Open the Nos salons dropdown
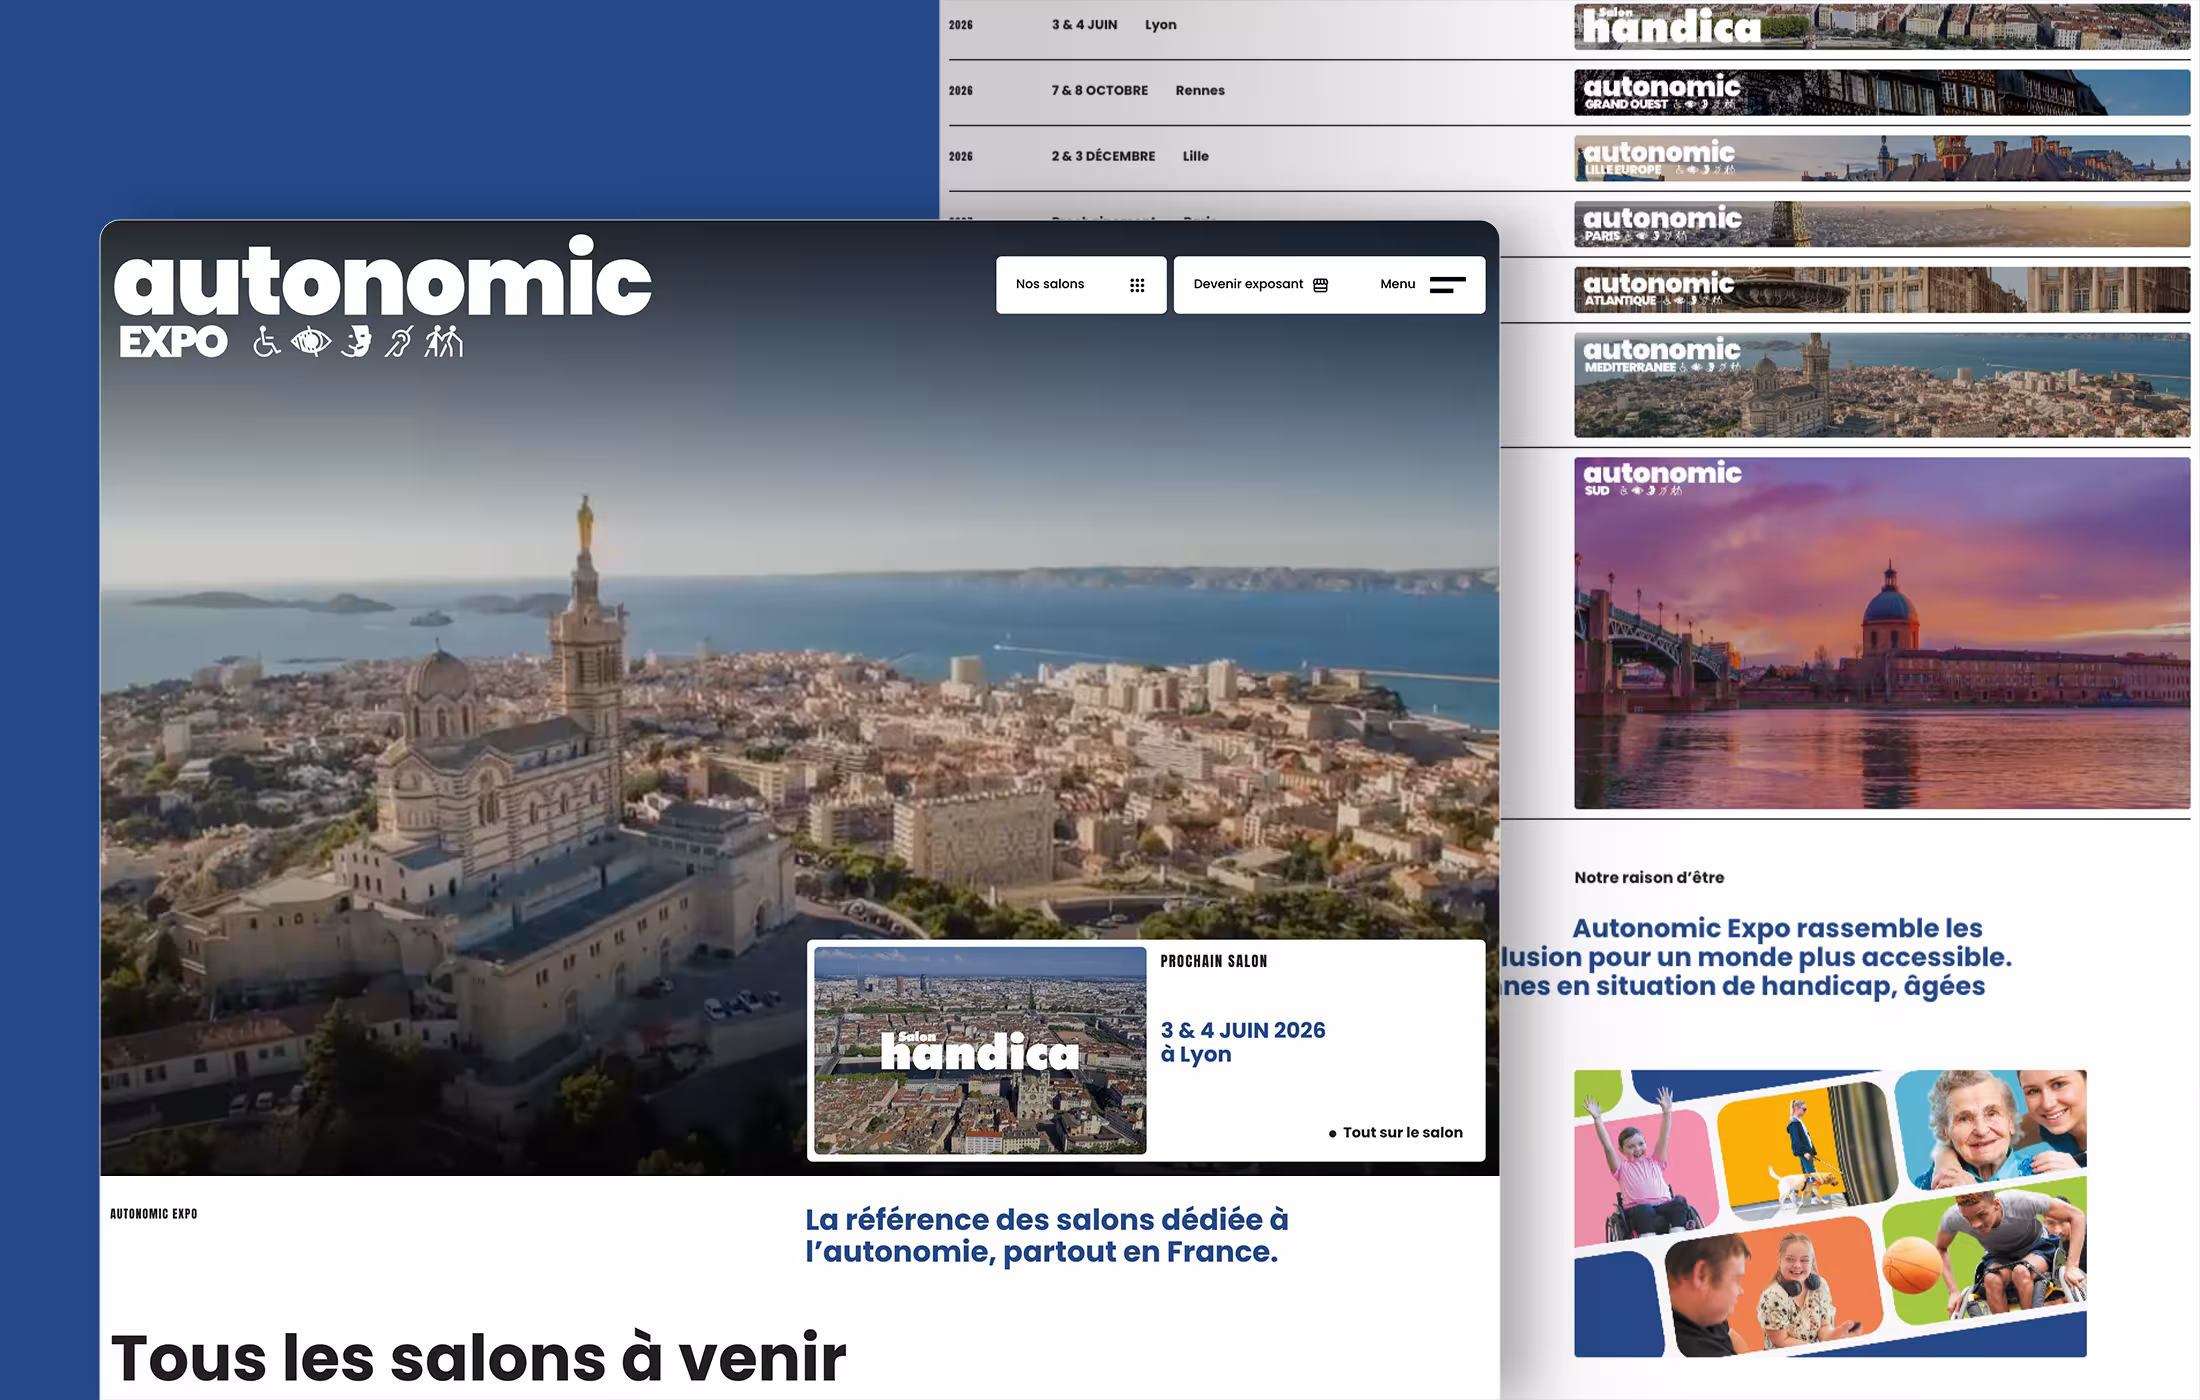Screen dimensions: 2200x1400 coord(1080,284)
